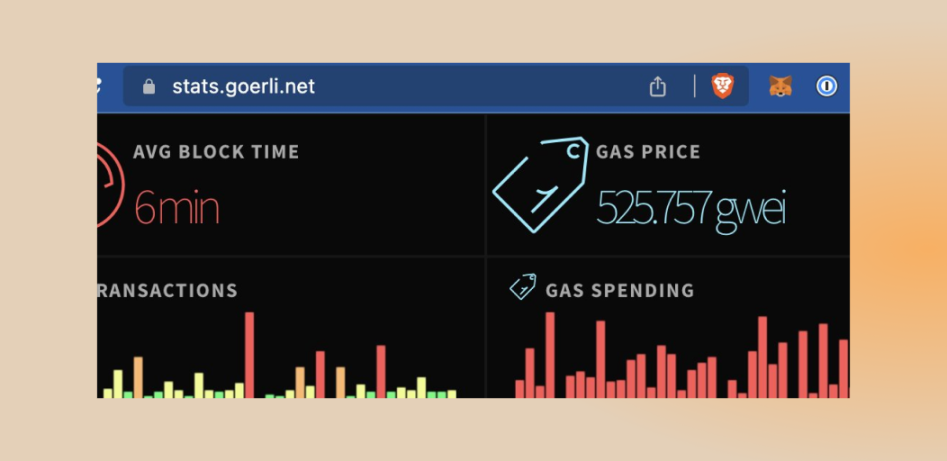The height and width of the screenshot is (461, 947).
Task: Click the GAS PRICE heading
Action: pyautogui.click(x=648, y=152)
